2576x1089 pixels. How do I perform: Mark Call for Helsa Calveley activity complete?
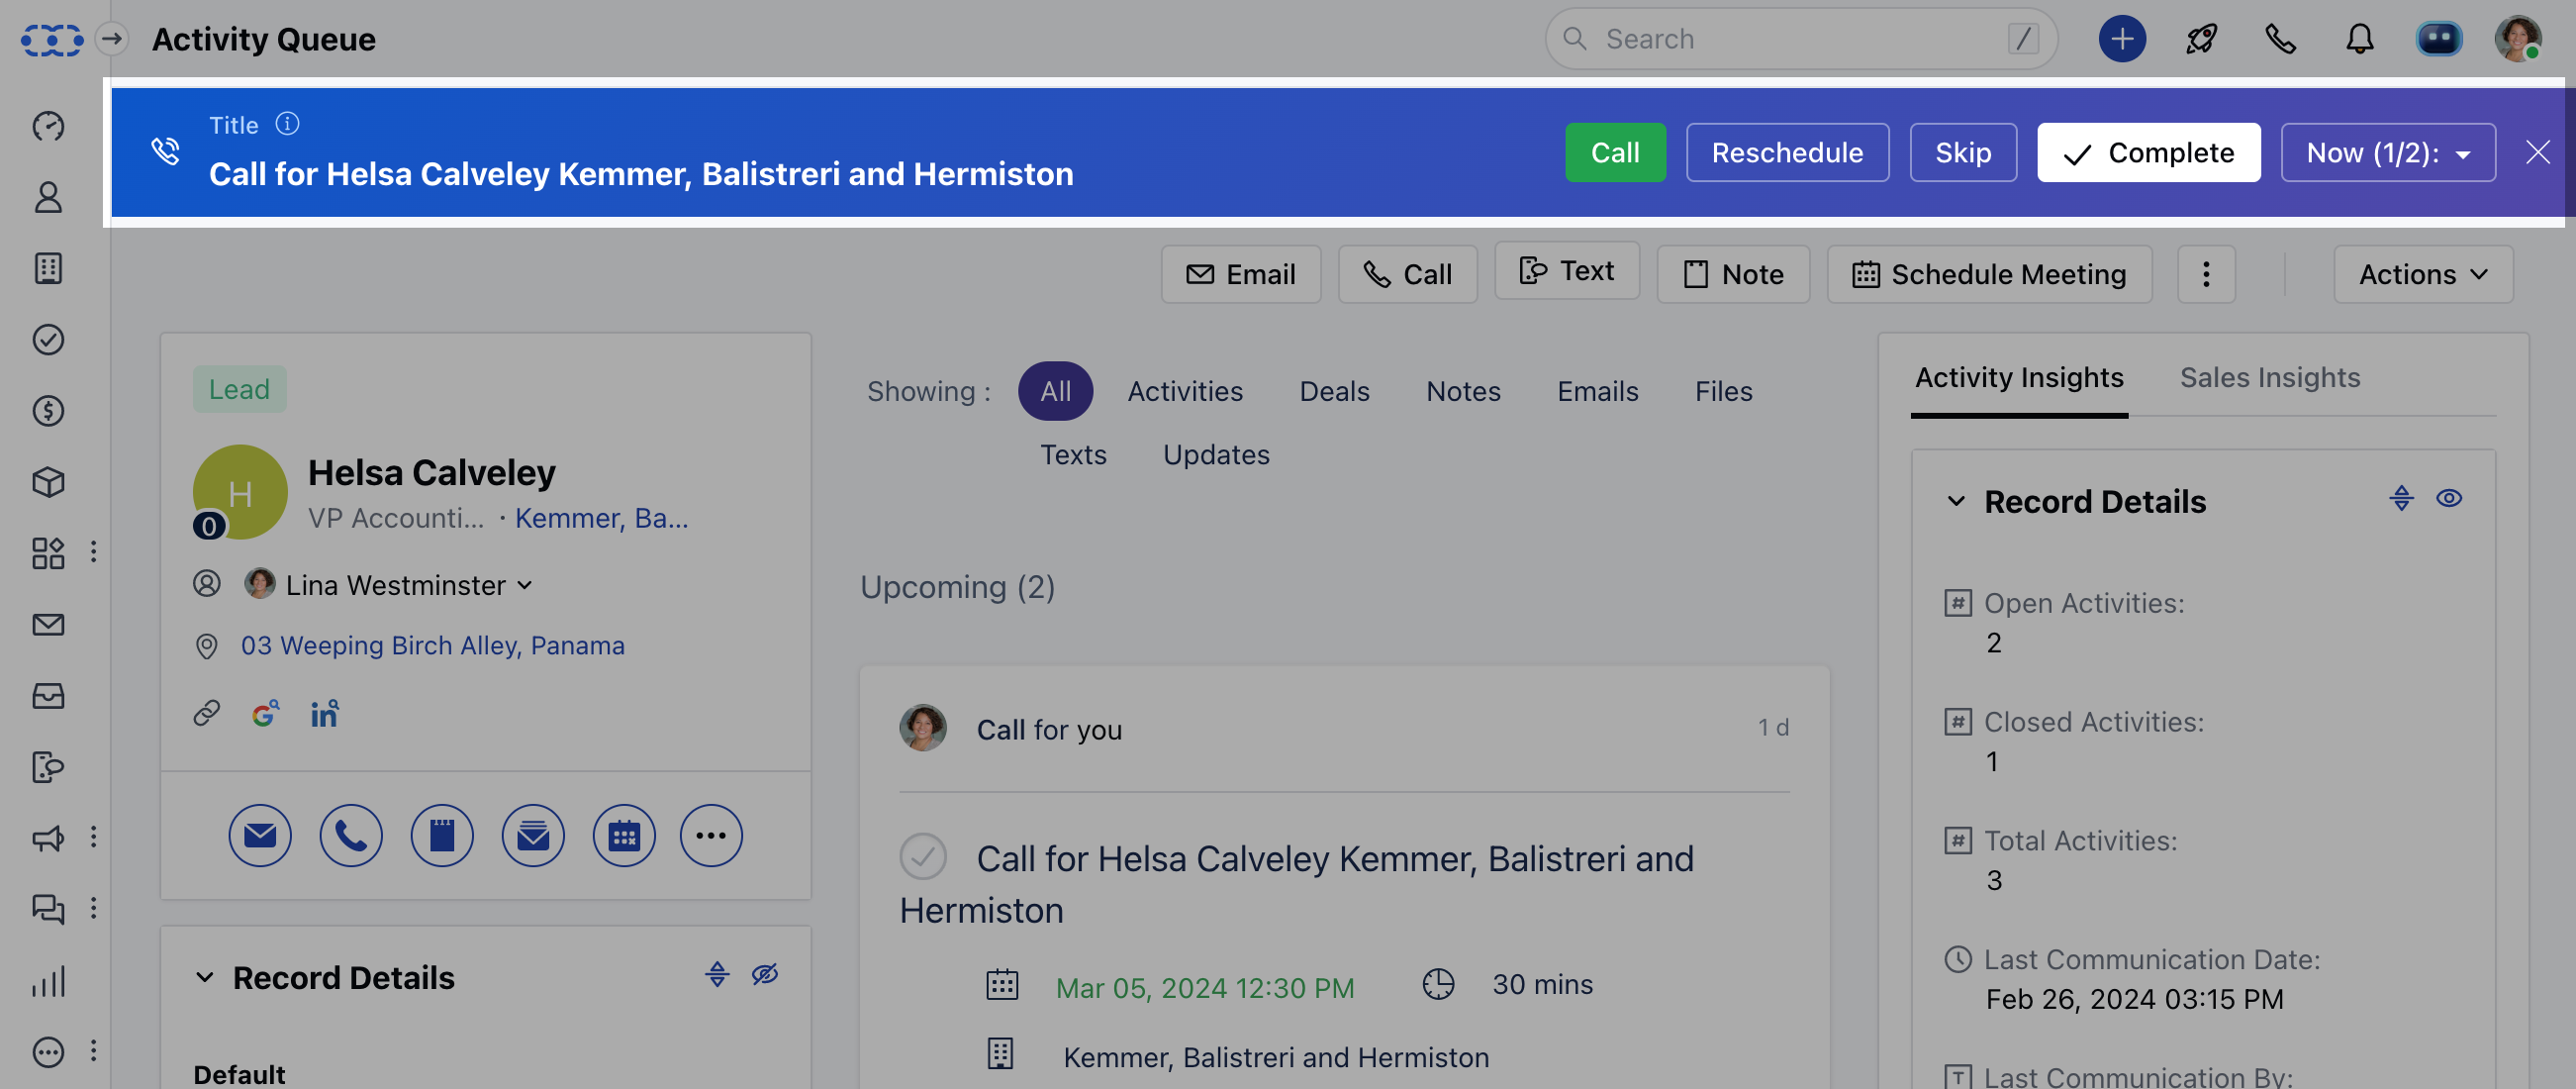pyautogui.click(x=922, y=856)
